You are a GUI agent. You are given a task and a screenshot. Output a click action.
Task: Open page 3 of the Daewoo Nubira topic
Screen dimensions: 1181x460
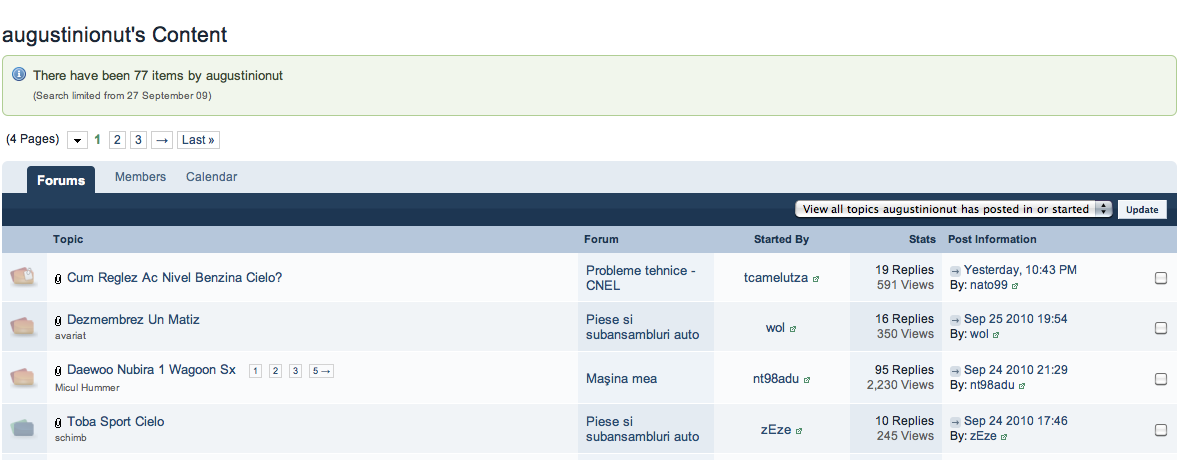pyautogui.click(x=295, y=371)
